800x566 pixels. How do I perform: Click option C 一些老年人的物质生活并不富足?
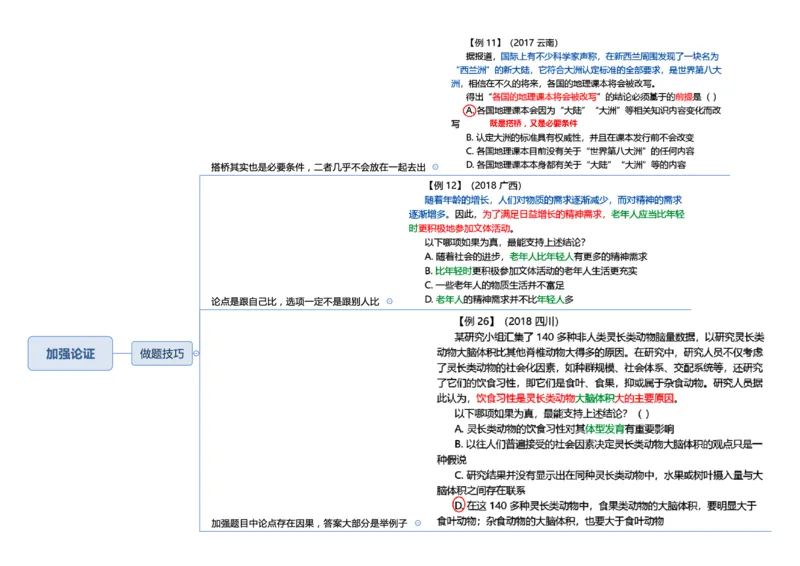(x=494, y=285)
